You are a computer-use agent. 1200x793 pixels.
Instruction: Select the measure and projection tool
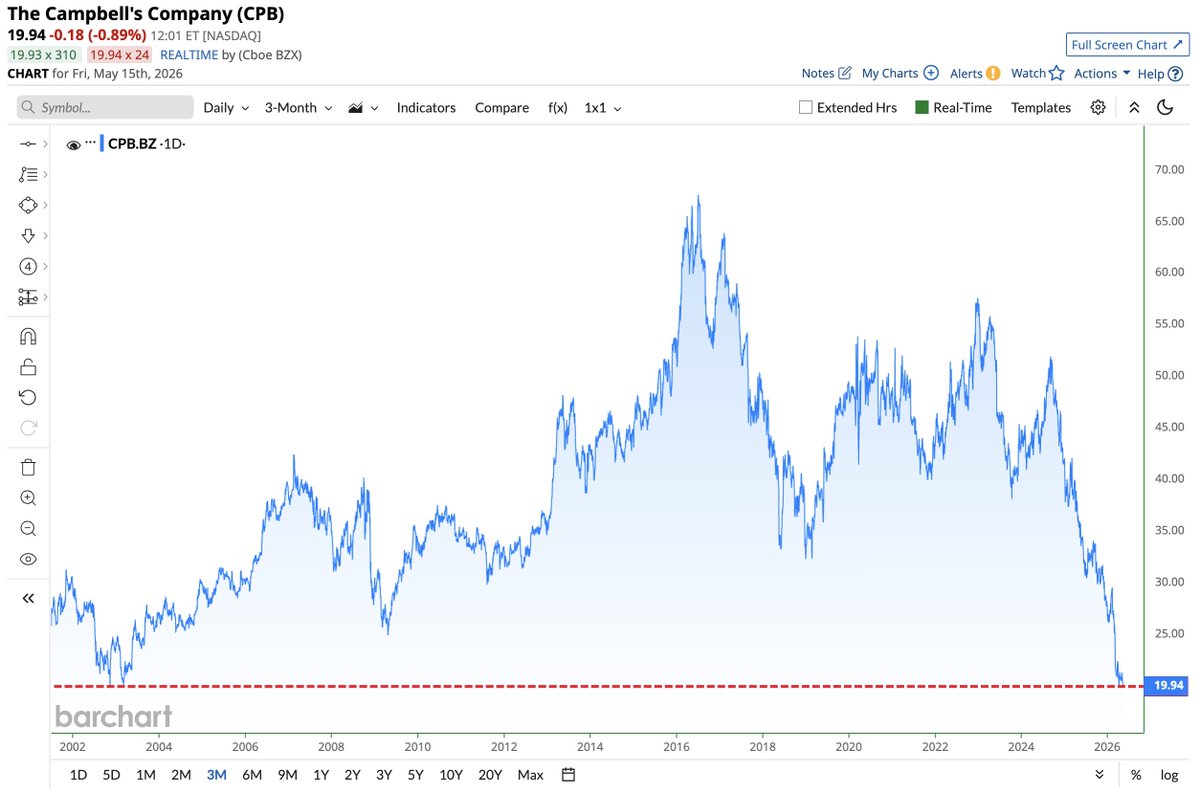click(28, 297)
